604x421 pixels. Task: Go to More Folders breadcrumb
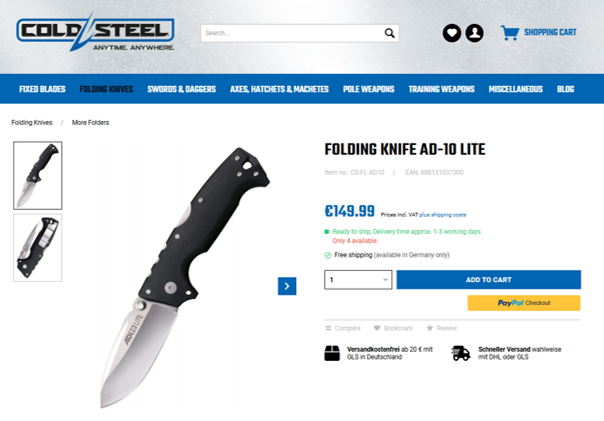(x=91, y=122)
